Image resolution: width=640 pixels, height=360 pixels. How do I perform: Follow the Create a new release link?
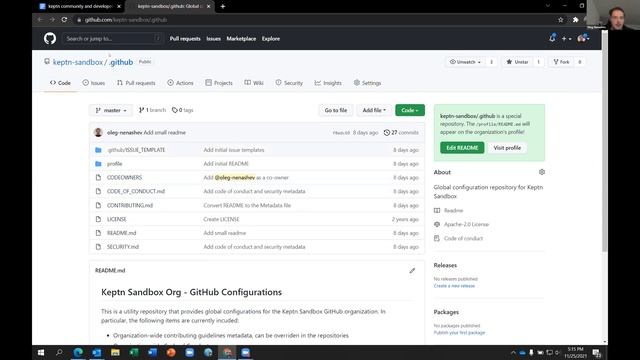tap(454, 286)
